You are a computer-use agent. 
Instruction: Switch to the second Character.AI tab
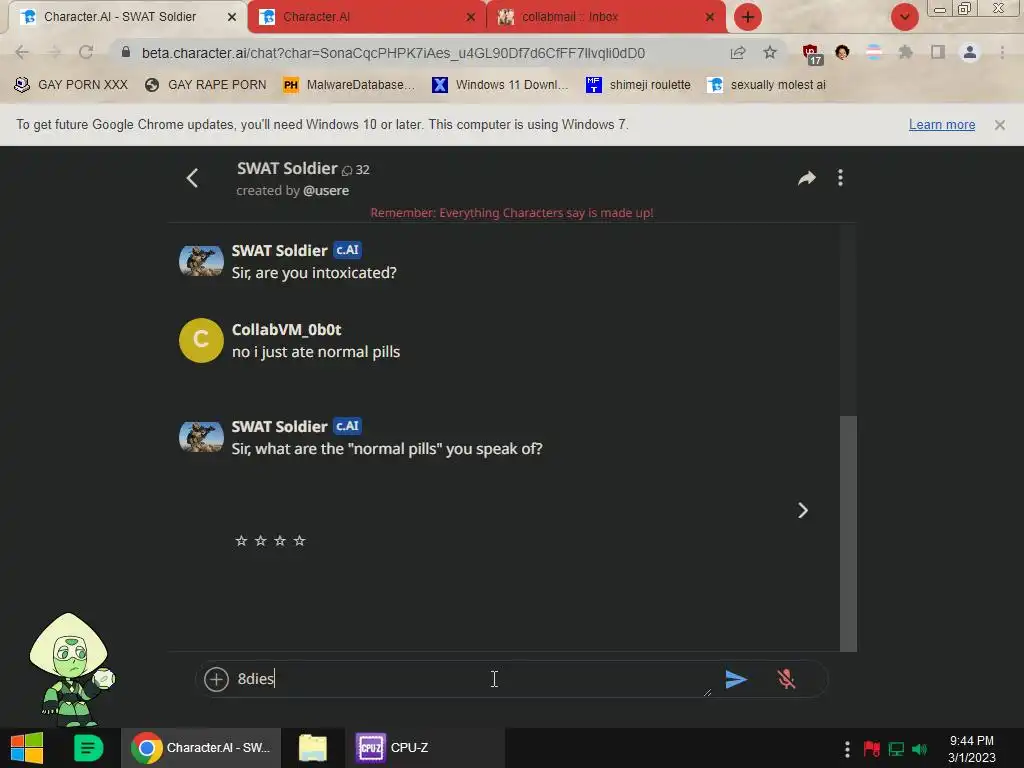pos(366,17)
